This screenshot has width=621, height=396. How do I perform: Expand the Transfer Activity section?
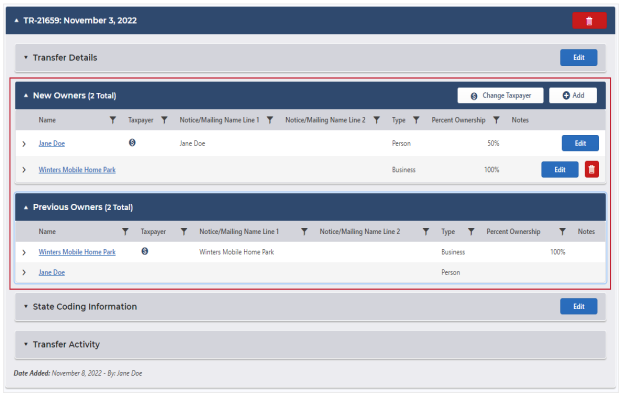point(26,344)
